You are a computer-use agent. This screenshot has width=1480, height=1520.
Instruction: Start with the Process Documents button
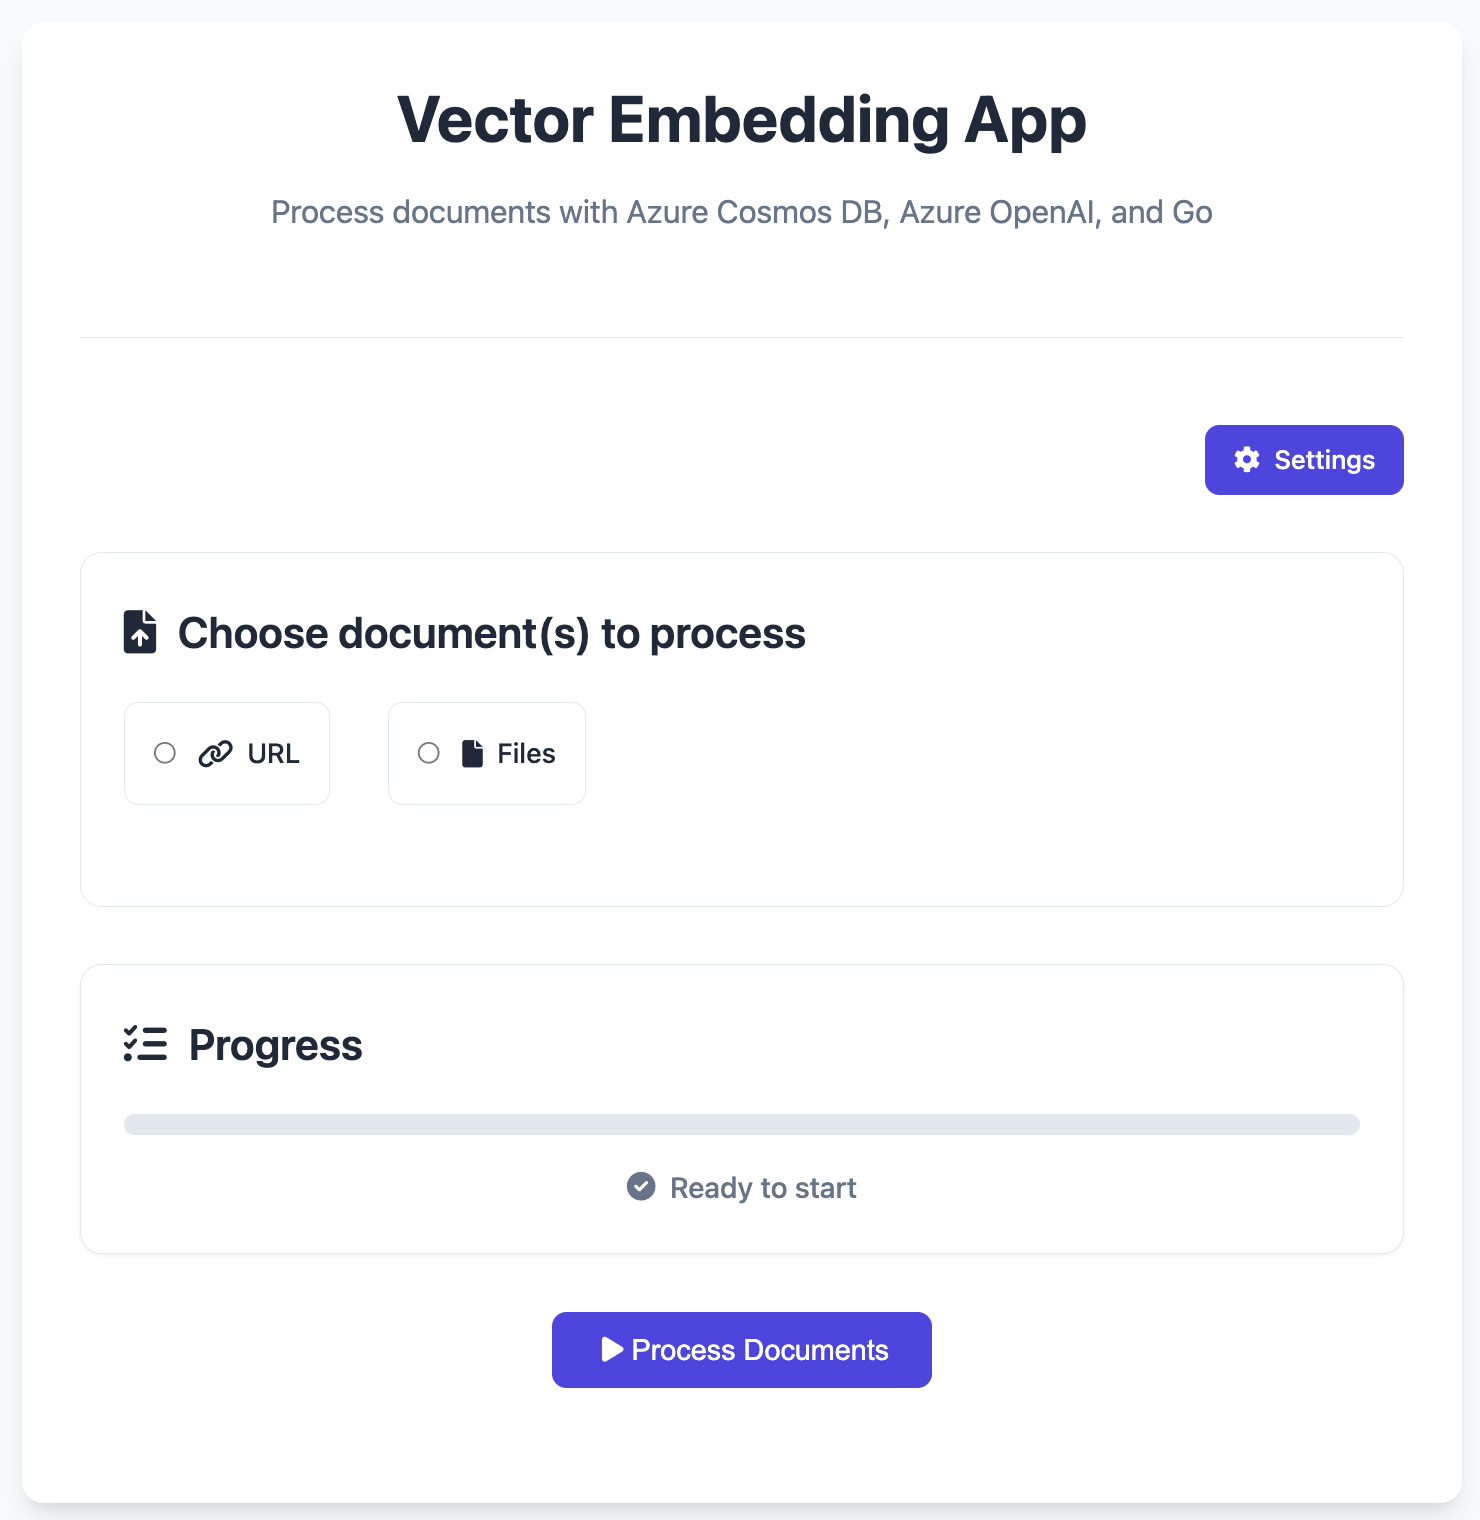point(742,1350)
